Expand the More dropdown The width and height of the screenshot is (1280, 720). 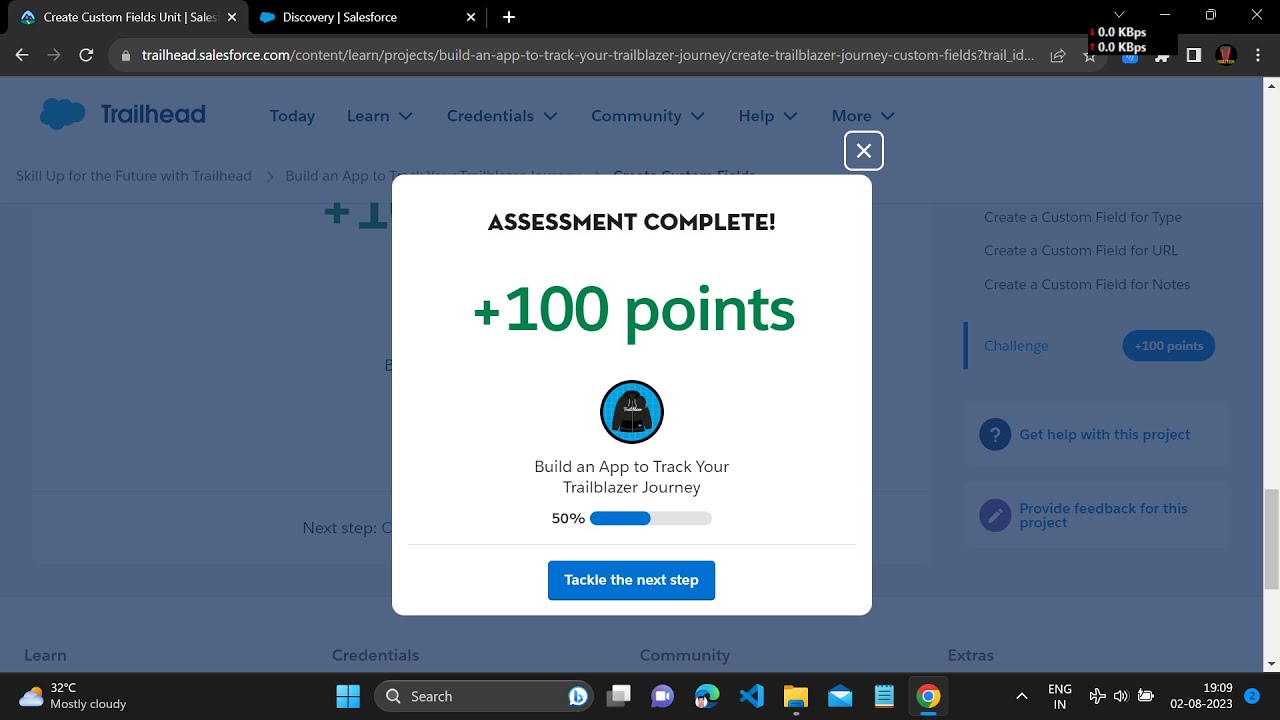(x=863, y=116)
